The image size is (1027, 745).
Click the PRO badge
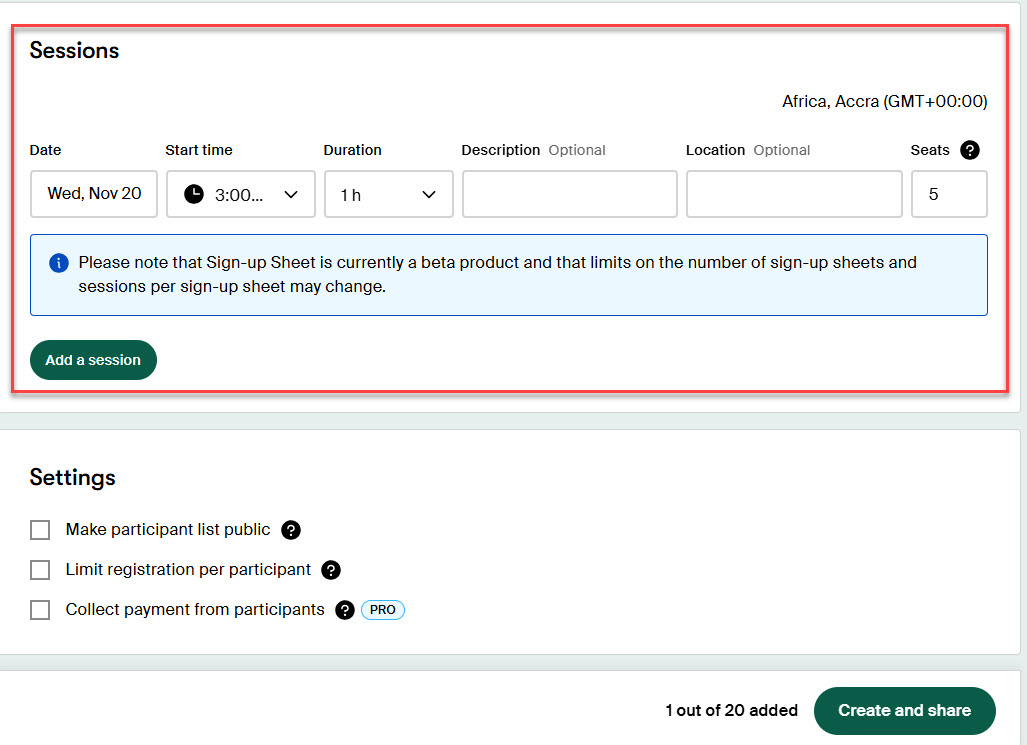click(x=382, y=609)
